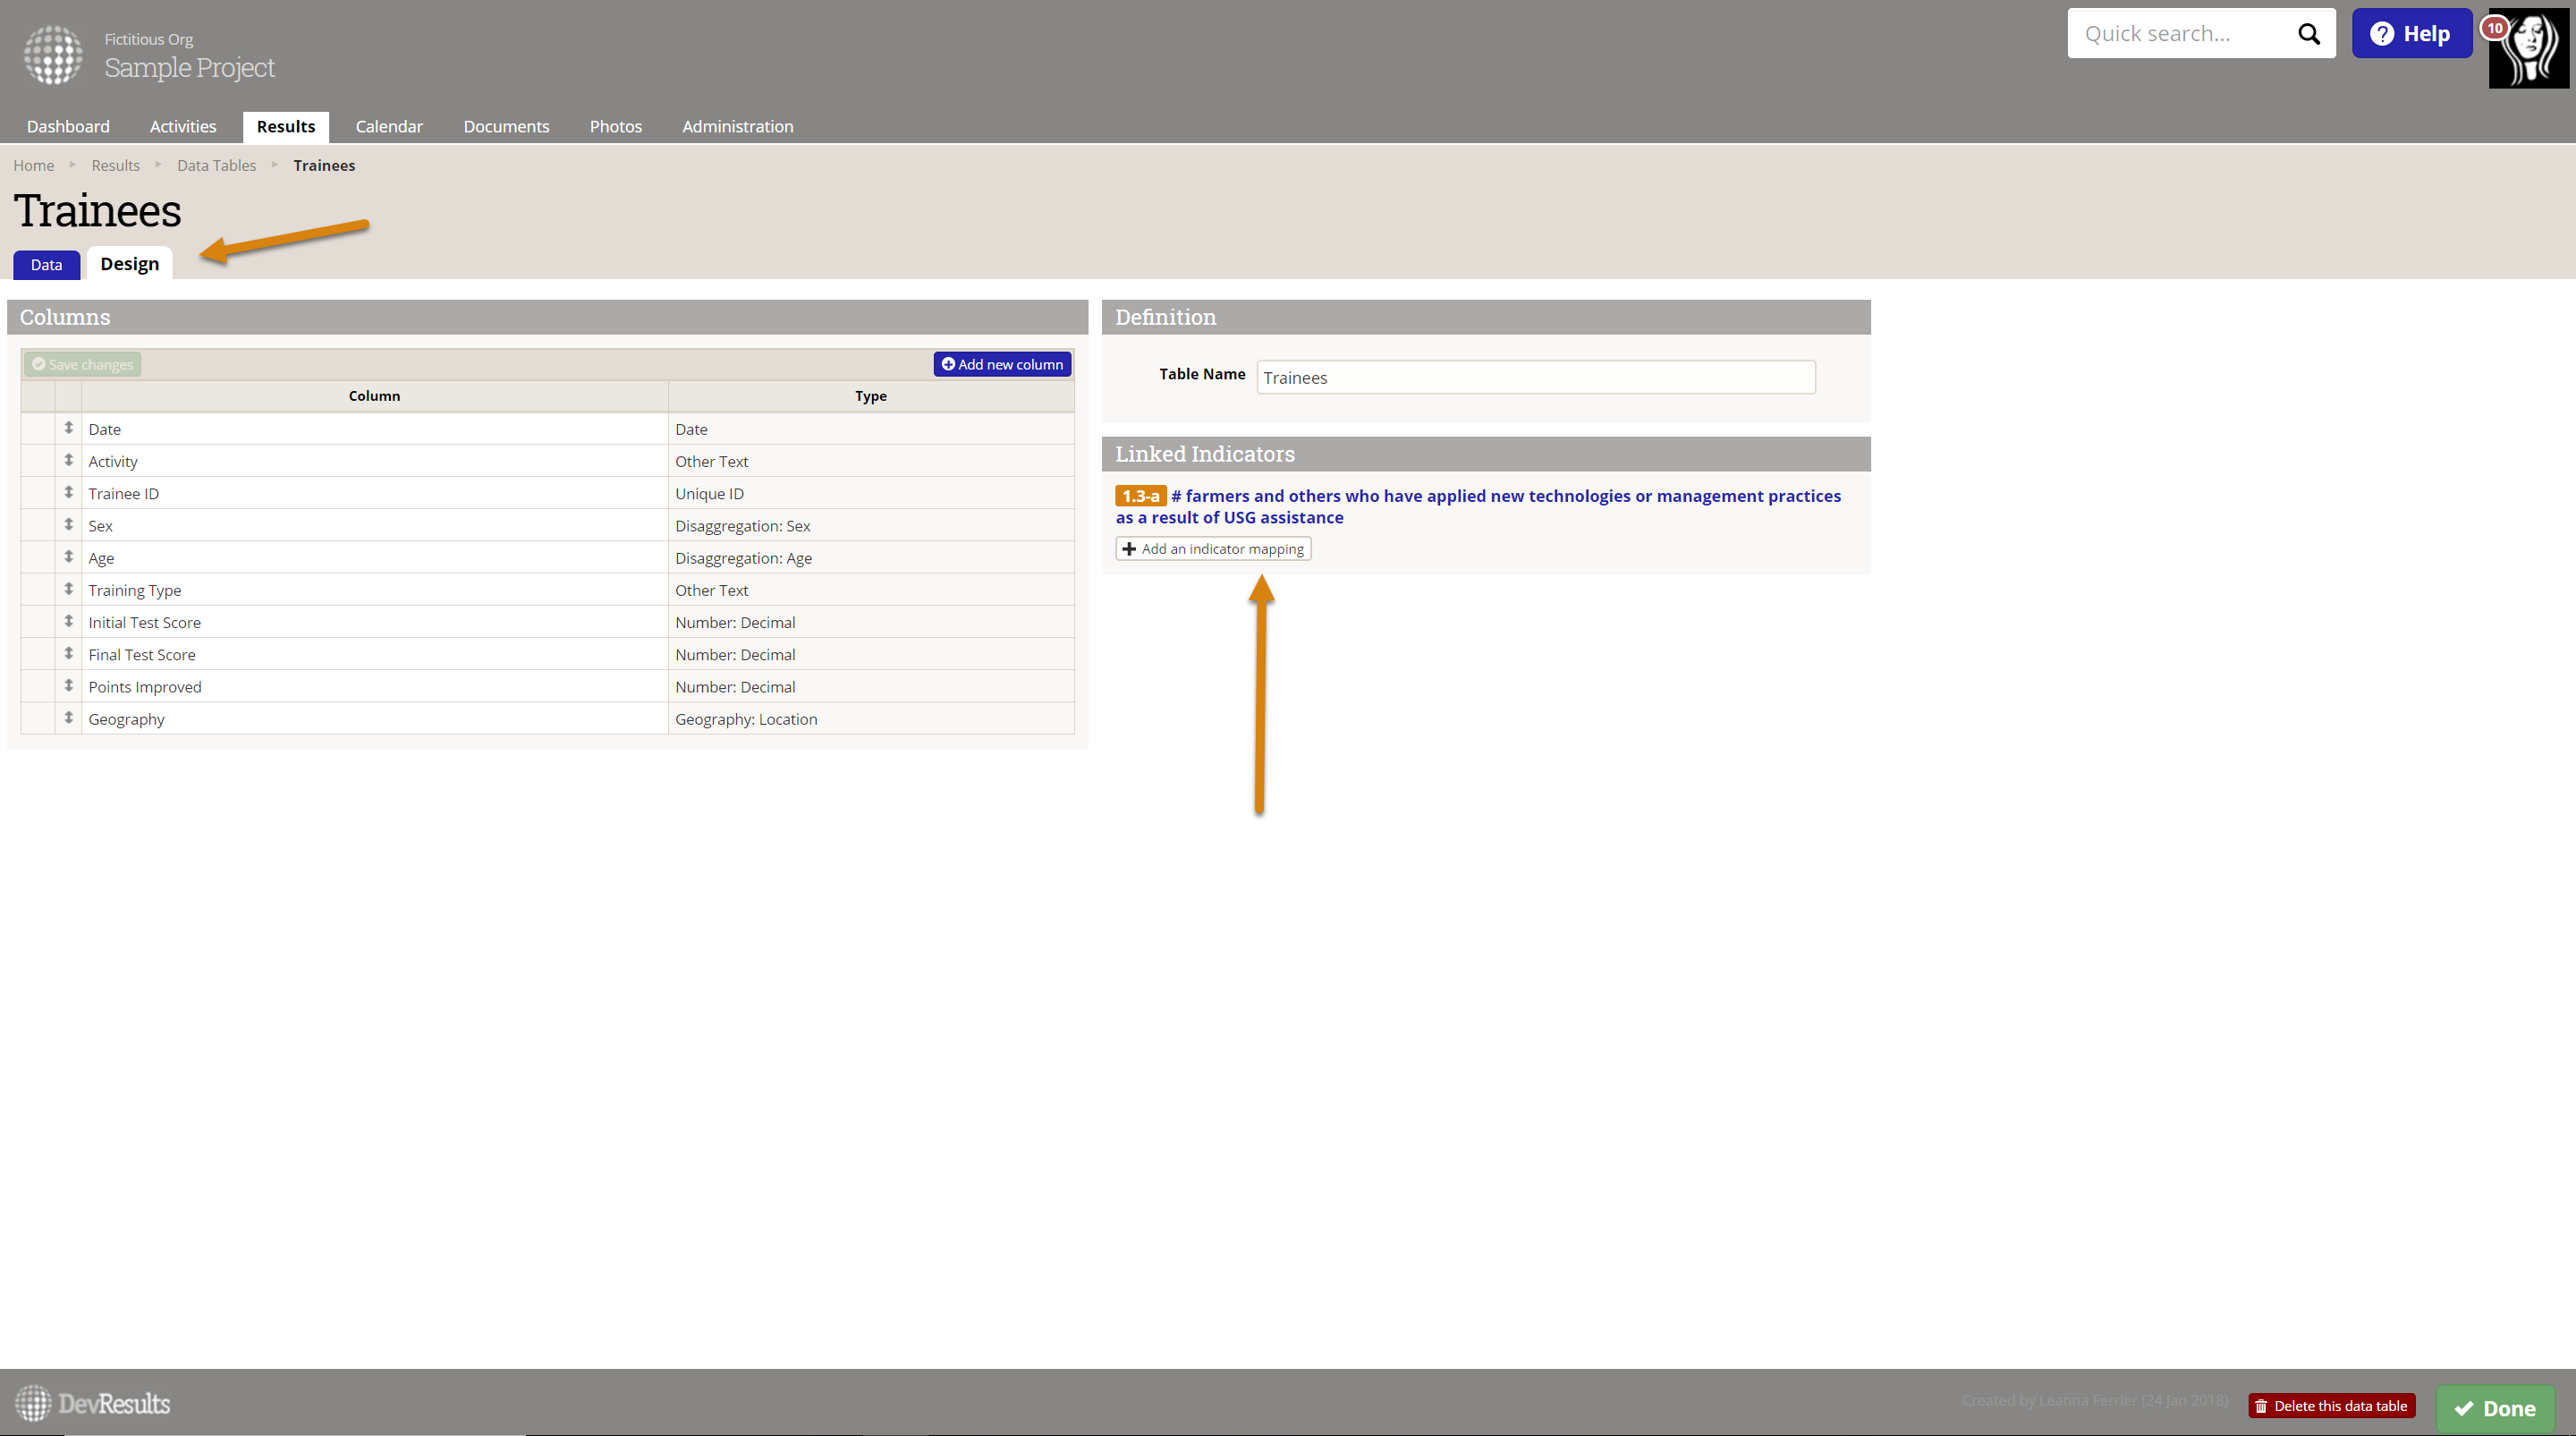The height and width of the screenshot is (1436, 2576).
Task: Open the Activities menu item
Action: tap(183, 127)
